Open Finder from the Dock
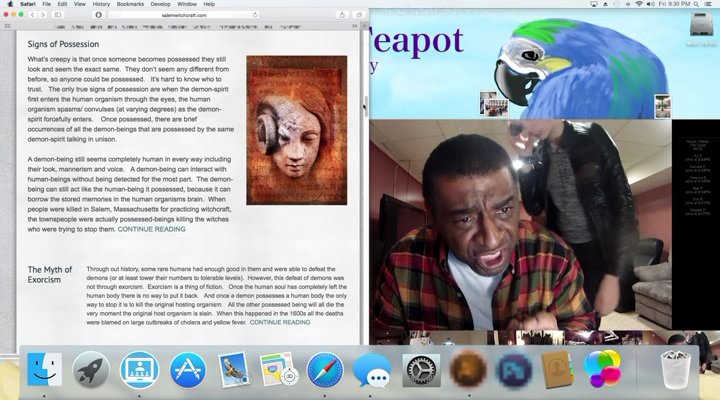 pyautogui.click(x=44, y=371)
